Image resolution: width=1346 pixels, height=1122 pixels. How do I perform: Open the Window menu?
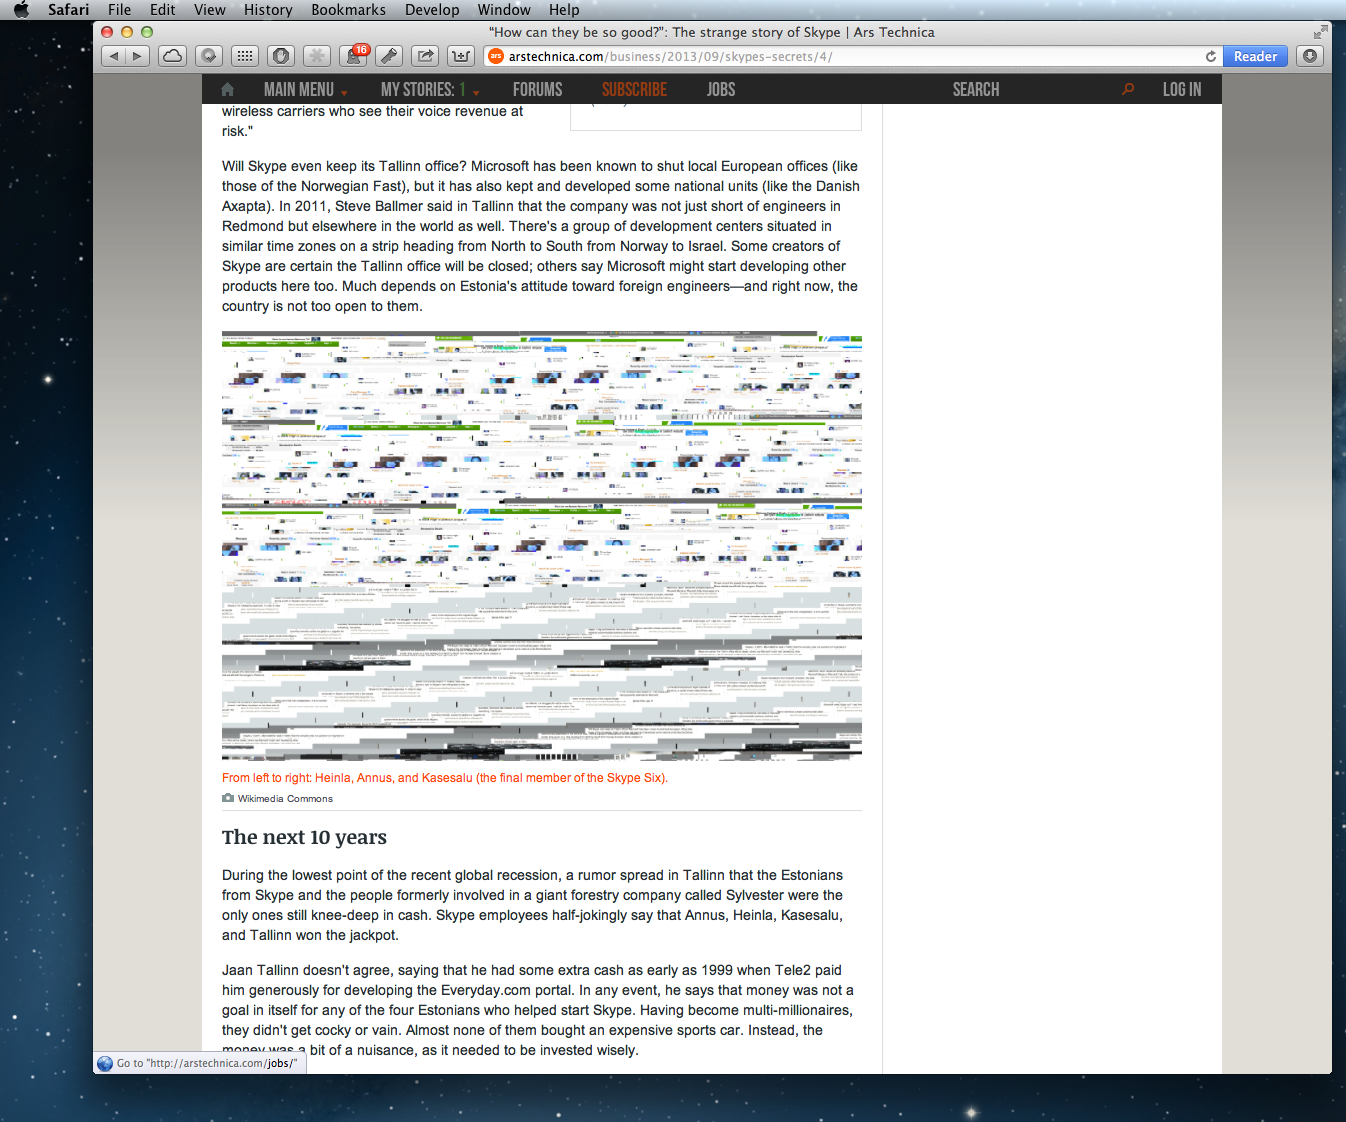(x=504, y=10)
